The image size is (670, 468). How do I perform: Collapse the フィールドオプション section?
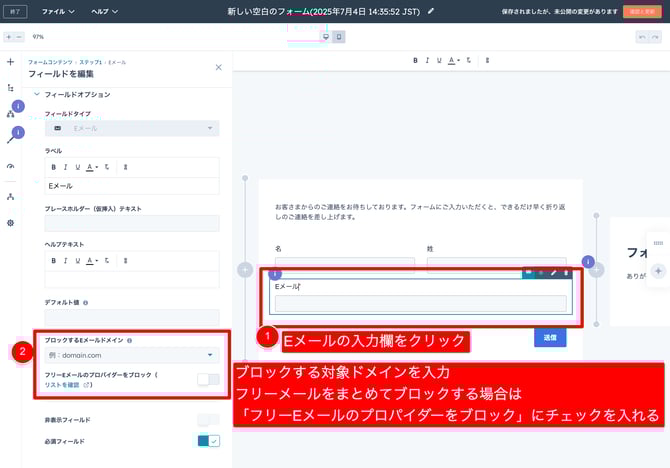click(x=37, y=94)
